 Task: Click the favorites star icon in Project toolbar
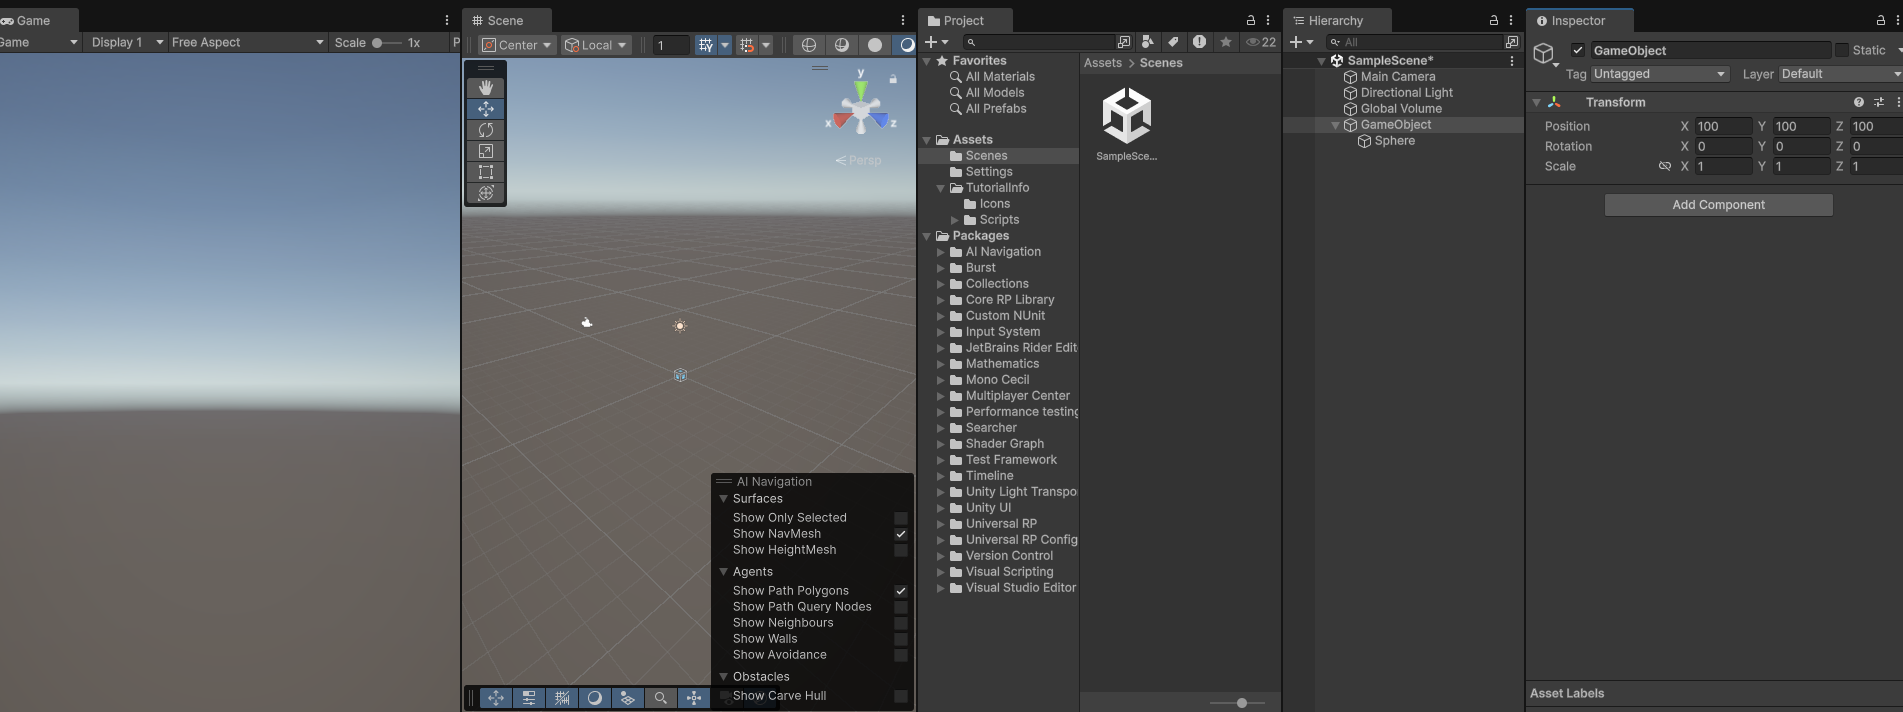tap(1225, 42)
